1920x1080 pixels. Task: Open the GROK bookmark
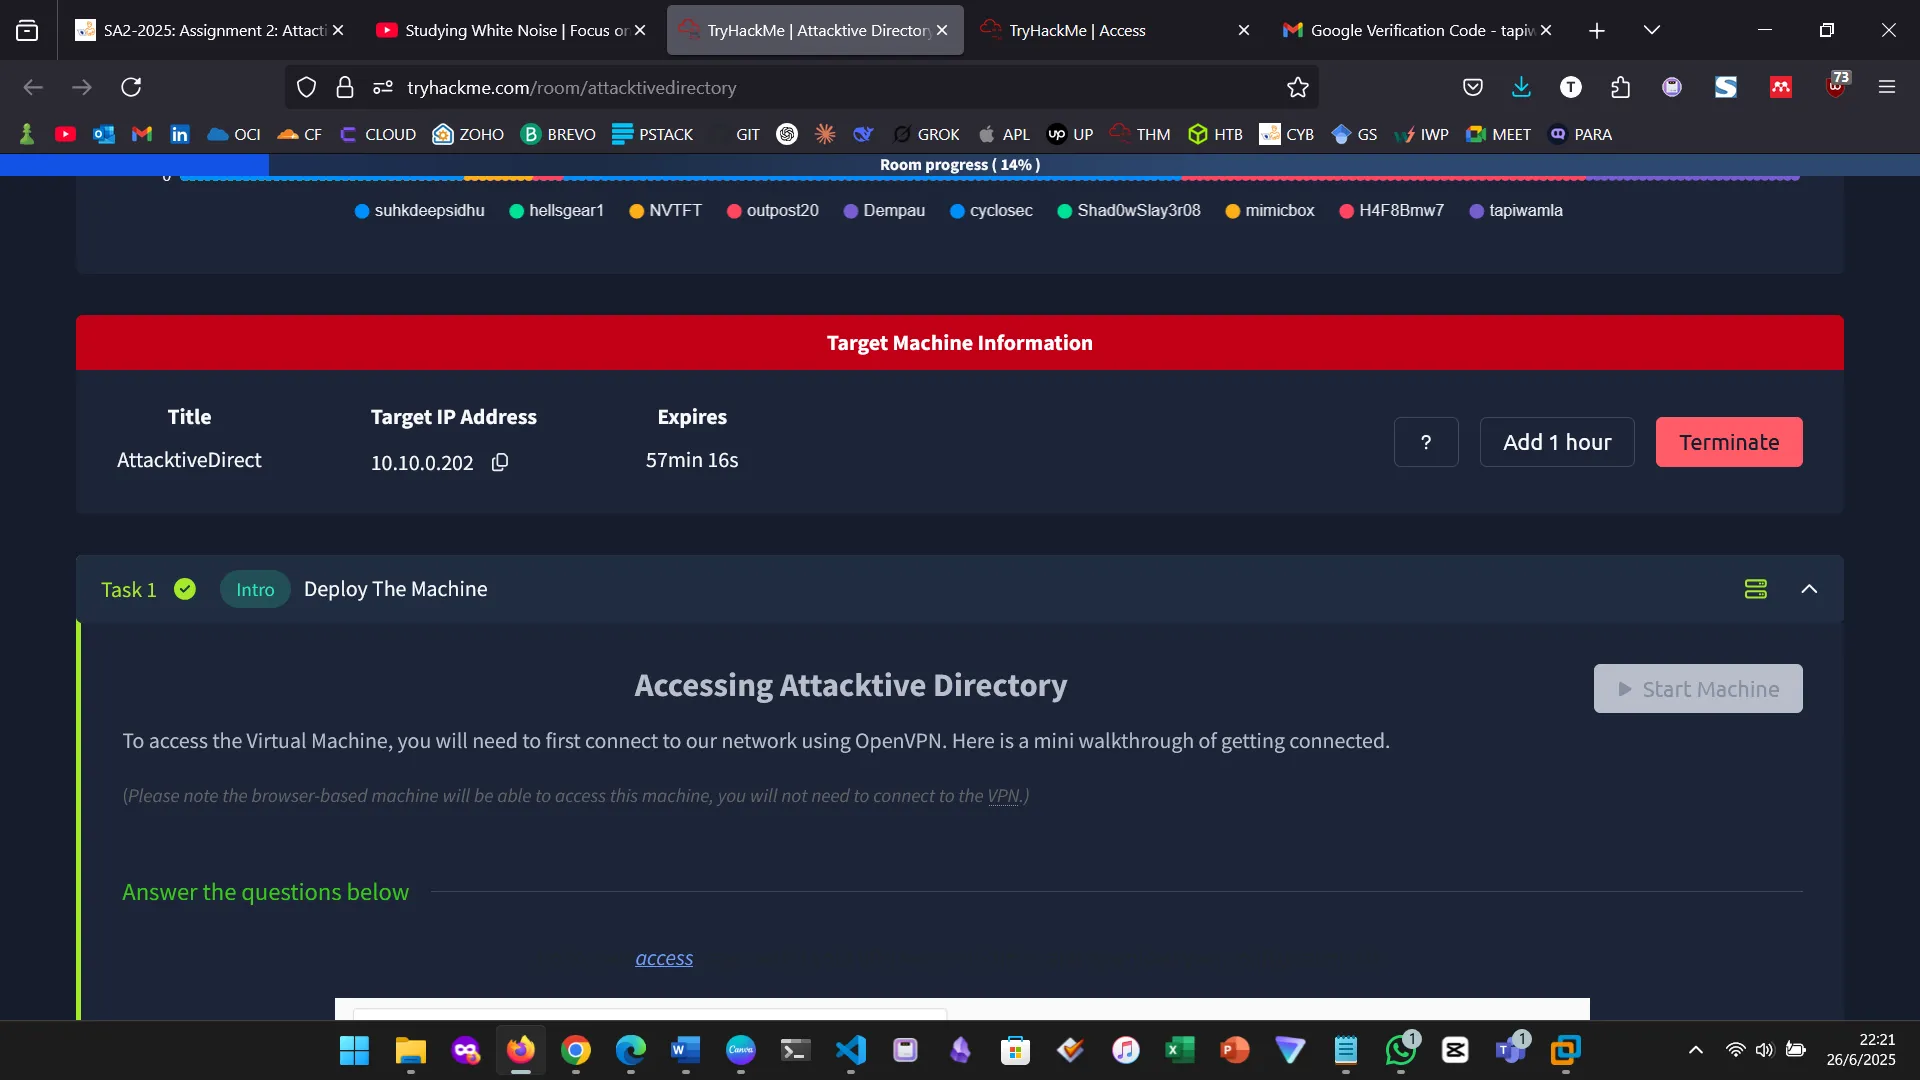[x=927, y=134]
